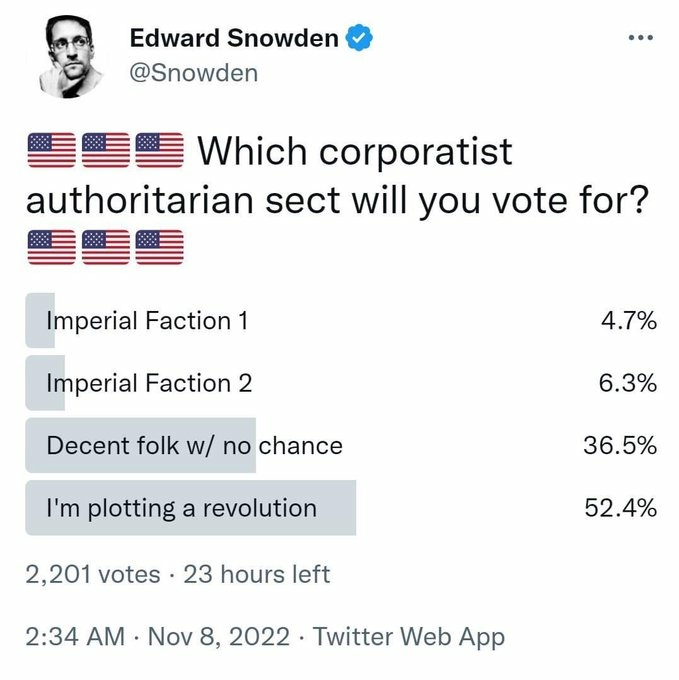Click the @Snowden handle
This screenshot has width=679, height=680.
point(194,73)
